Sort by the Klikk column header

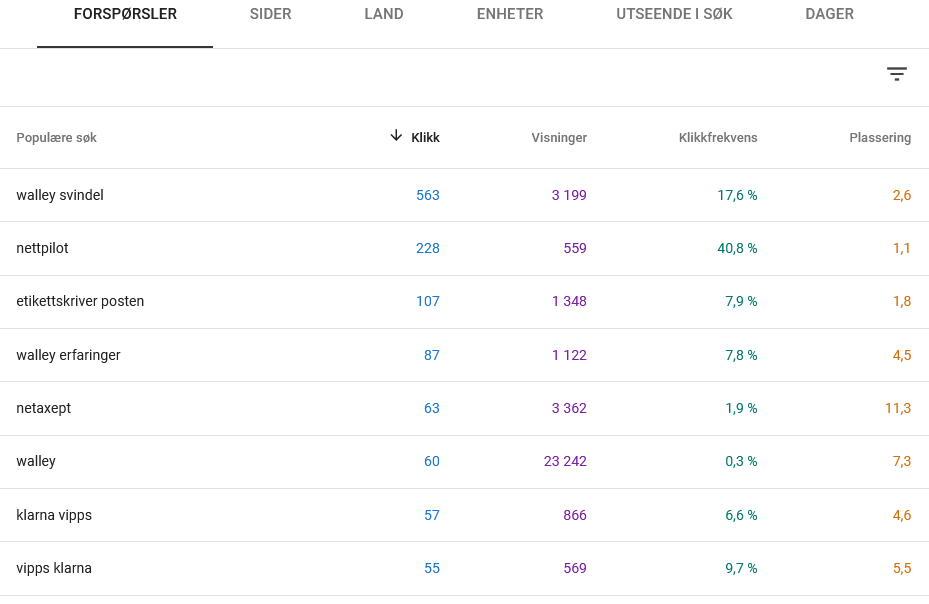click(x=425, y=138)
